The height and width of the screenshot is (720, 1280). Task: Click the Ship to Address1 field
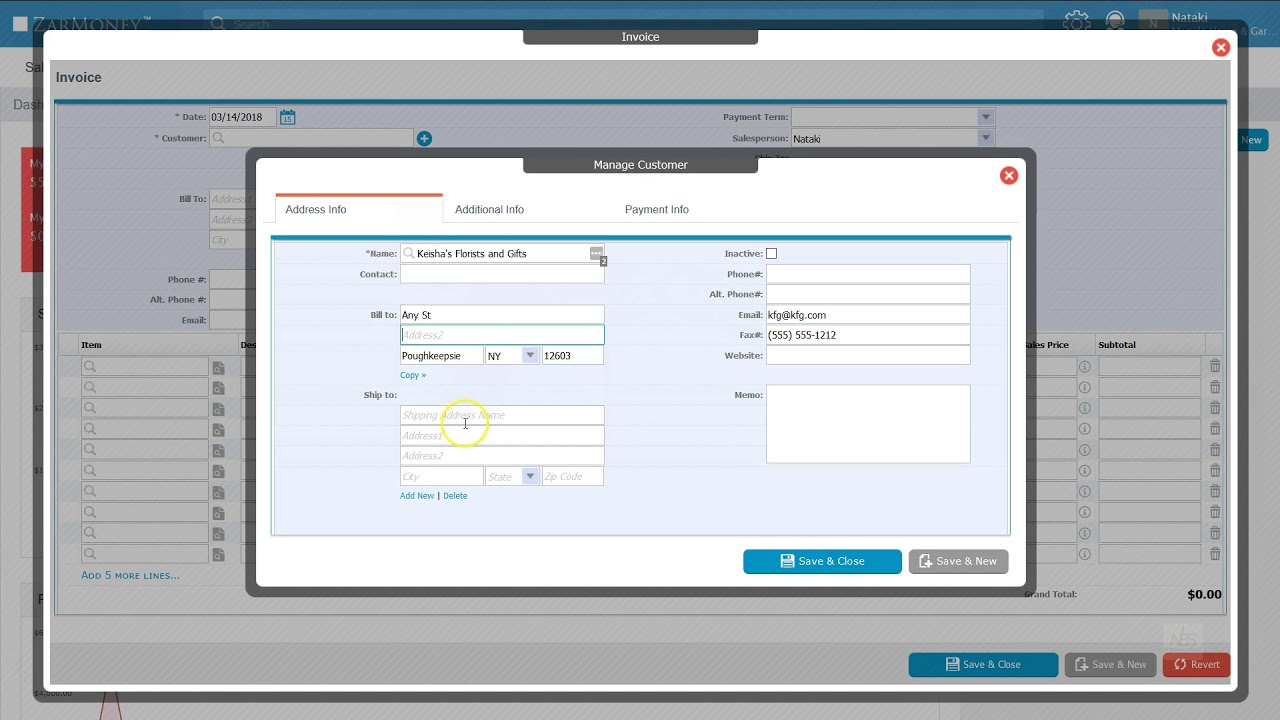coord(502,436)
